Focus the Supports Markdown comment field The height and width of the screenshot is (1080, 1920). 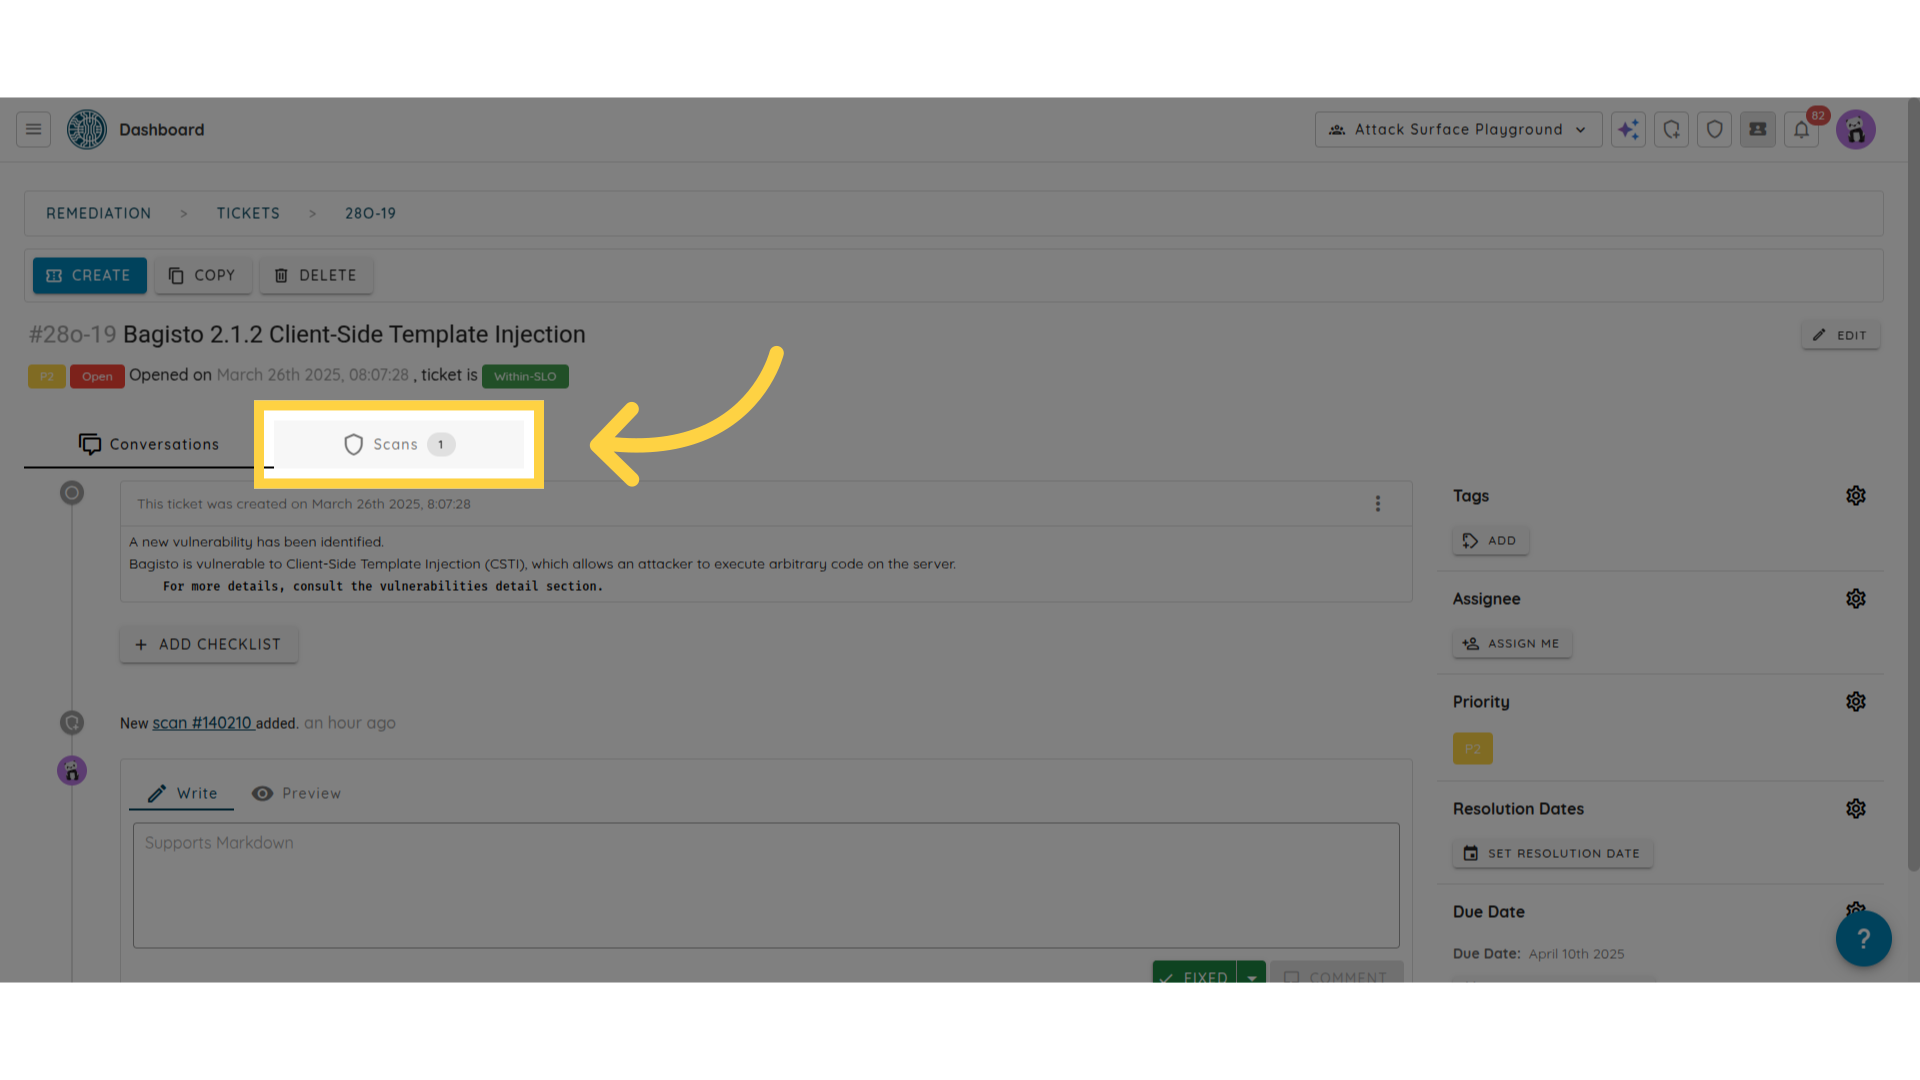(x=765, y=885)
